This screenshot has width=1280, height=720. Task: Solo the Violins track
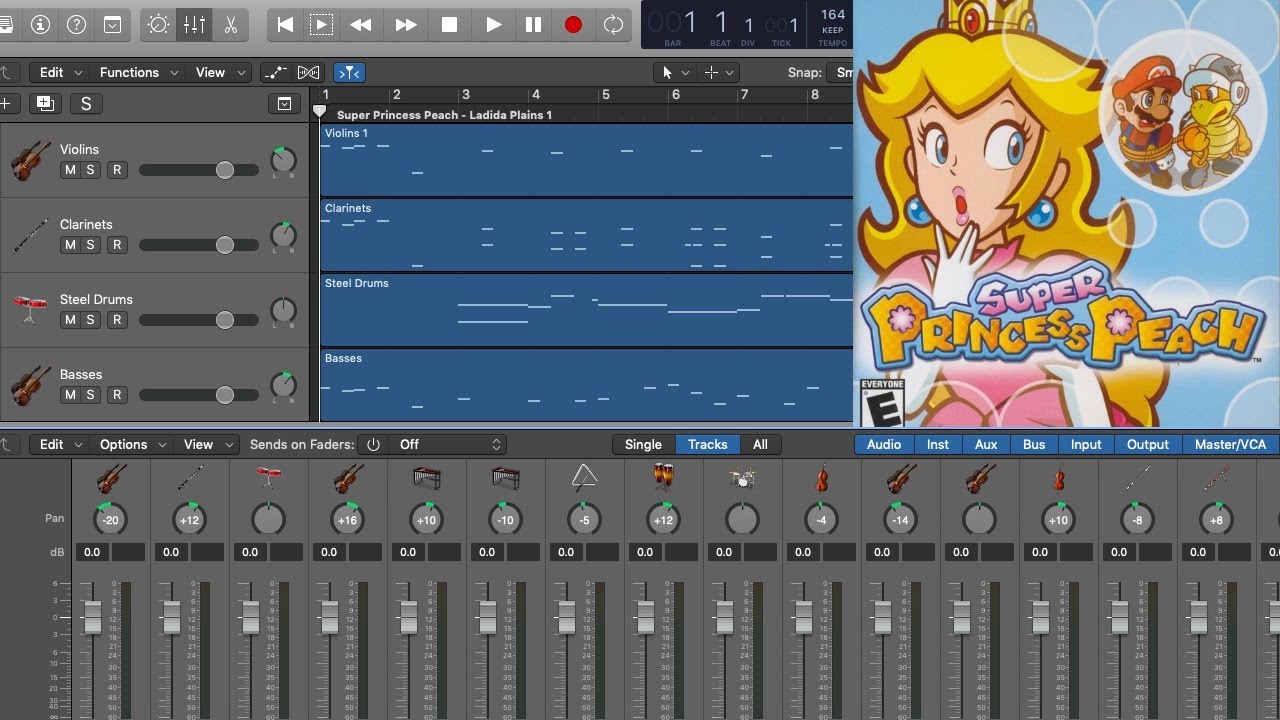[x=90, y=170]
